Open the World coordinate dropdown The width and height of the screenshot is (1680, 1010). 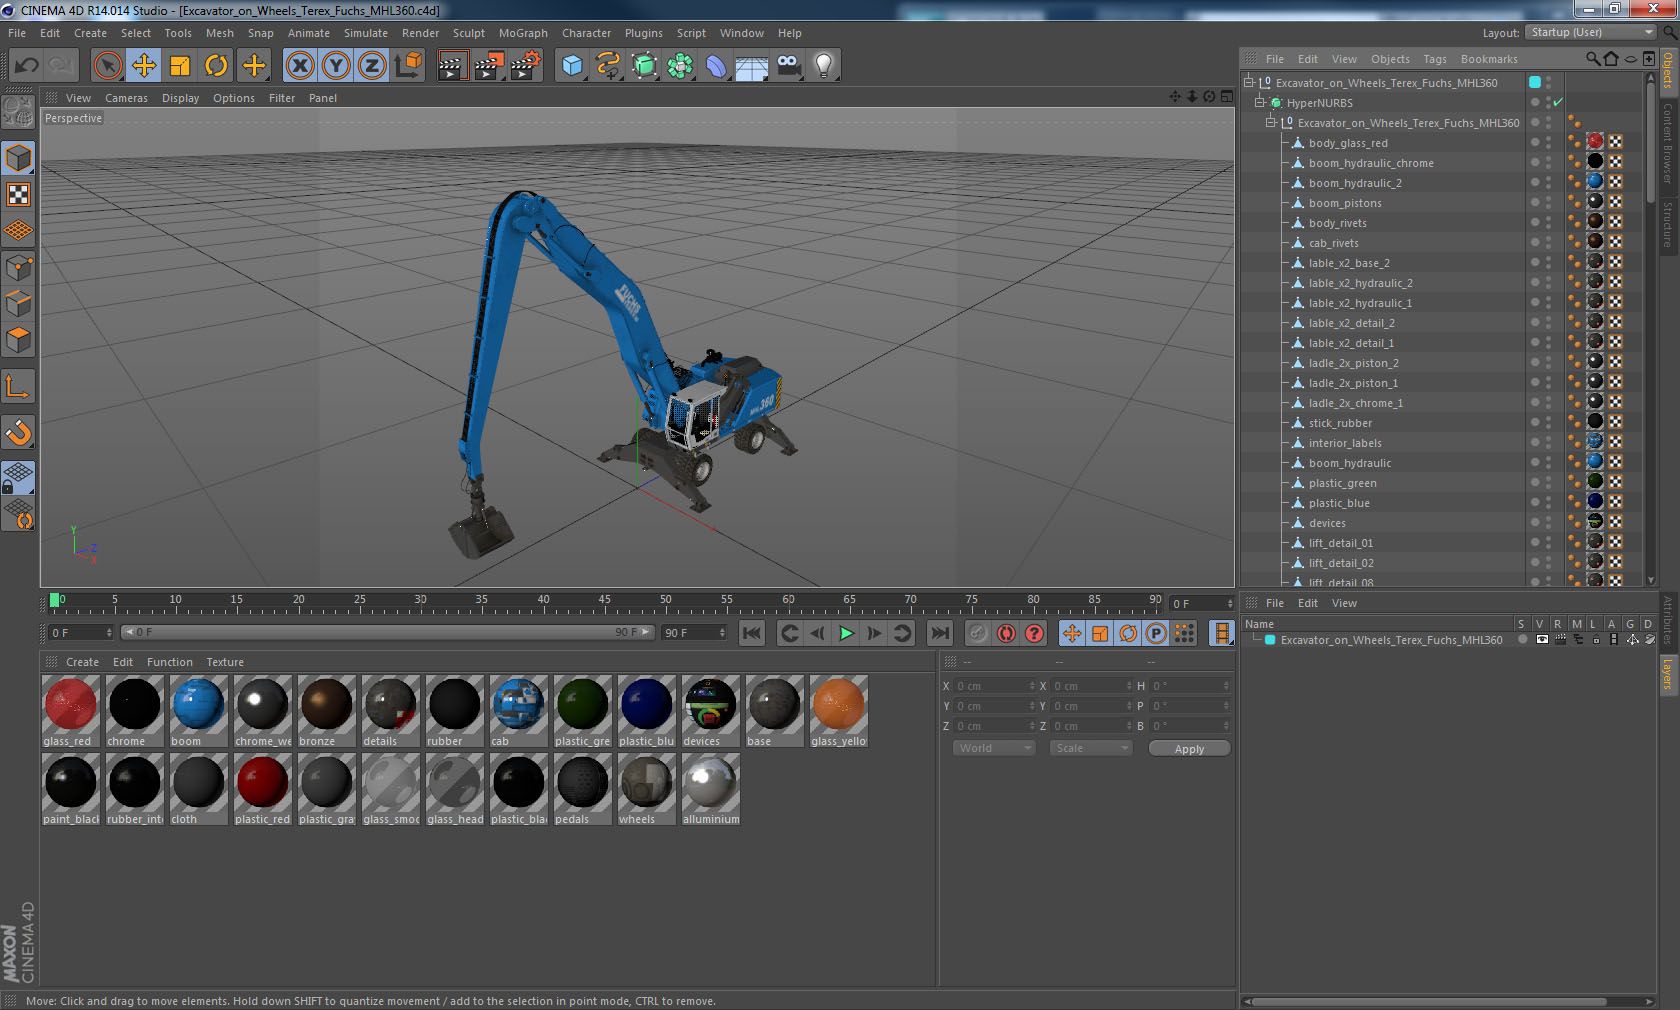click(x=994, y=748)
